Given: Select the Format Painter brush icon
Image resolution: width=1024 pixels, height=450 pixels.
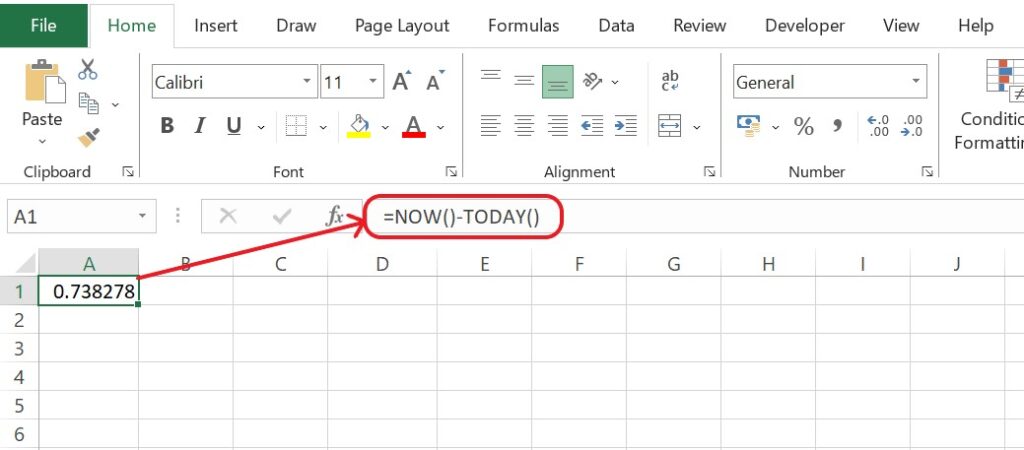Looking at the screenshot, I should pyautogui.click(x=88, y=138).
